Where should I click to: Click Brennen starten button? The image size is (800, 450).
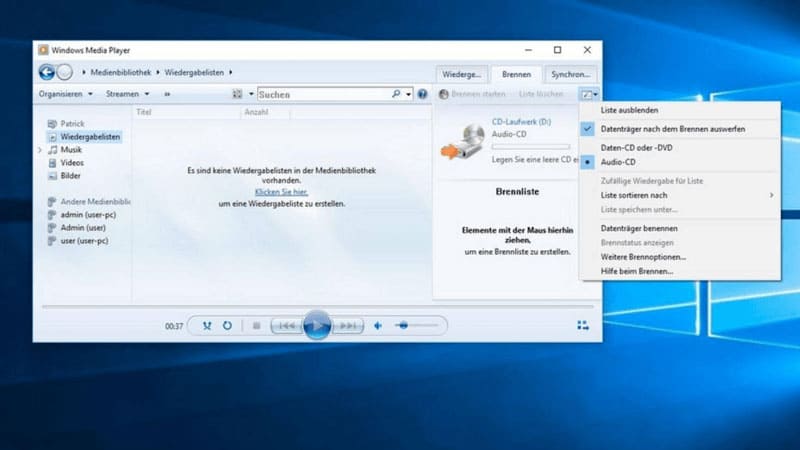pyautogui.click(x=472, y=94)
